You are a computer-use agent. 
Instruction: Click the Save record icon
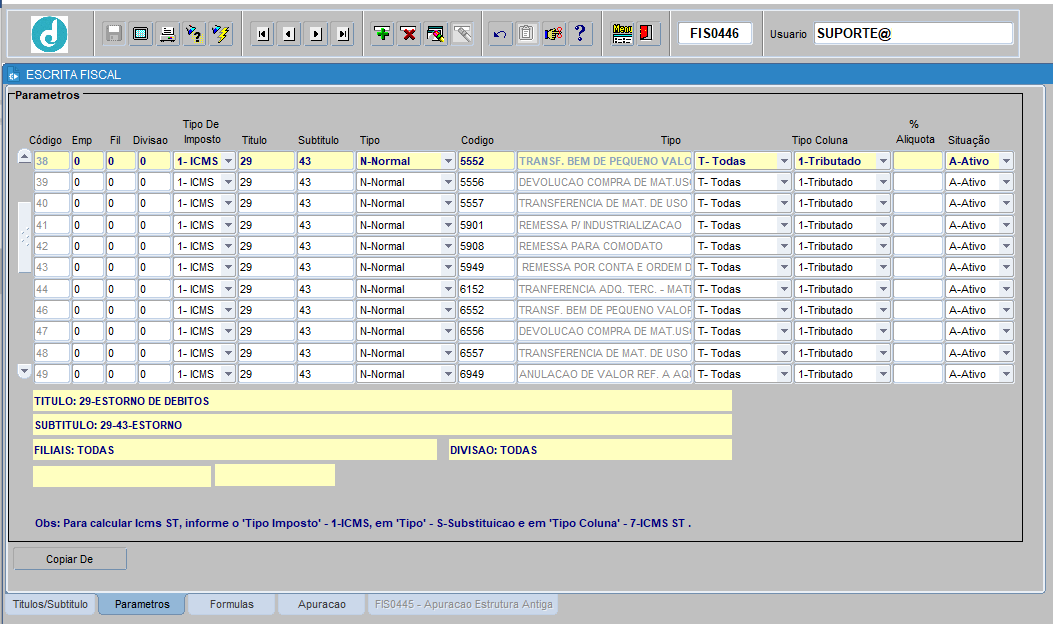111,32
